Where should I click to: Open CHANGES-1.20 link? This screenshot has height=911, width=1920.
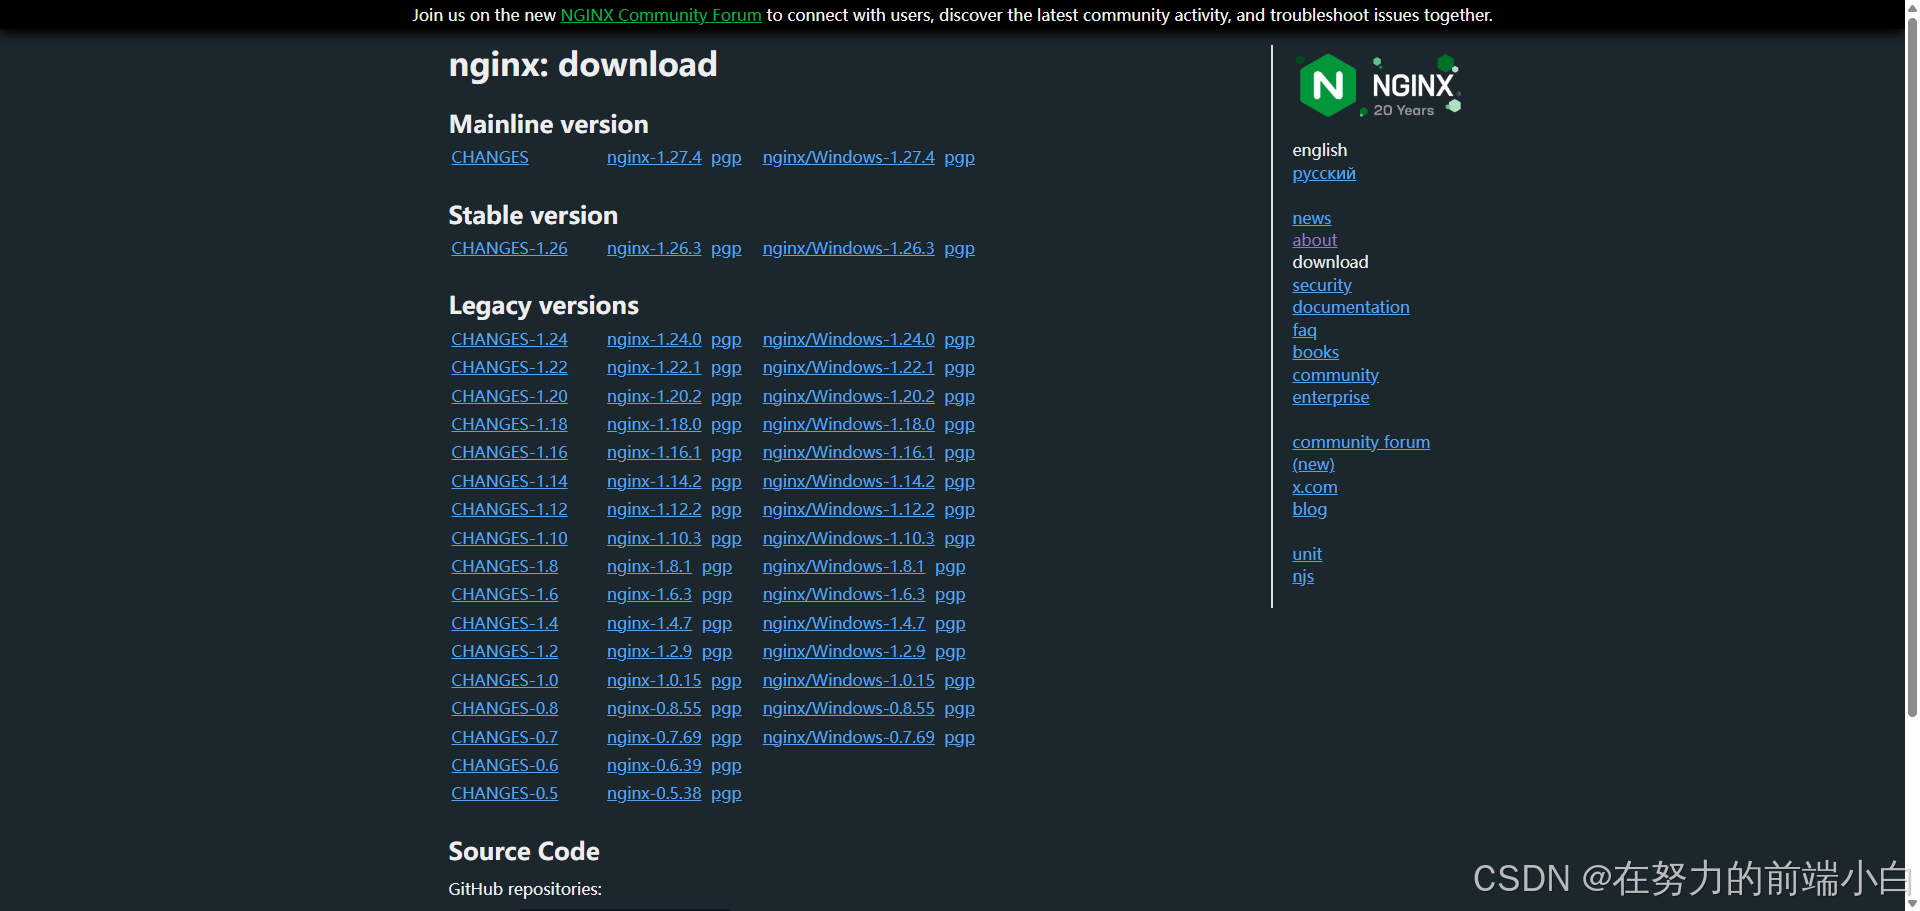pos(509,396)
